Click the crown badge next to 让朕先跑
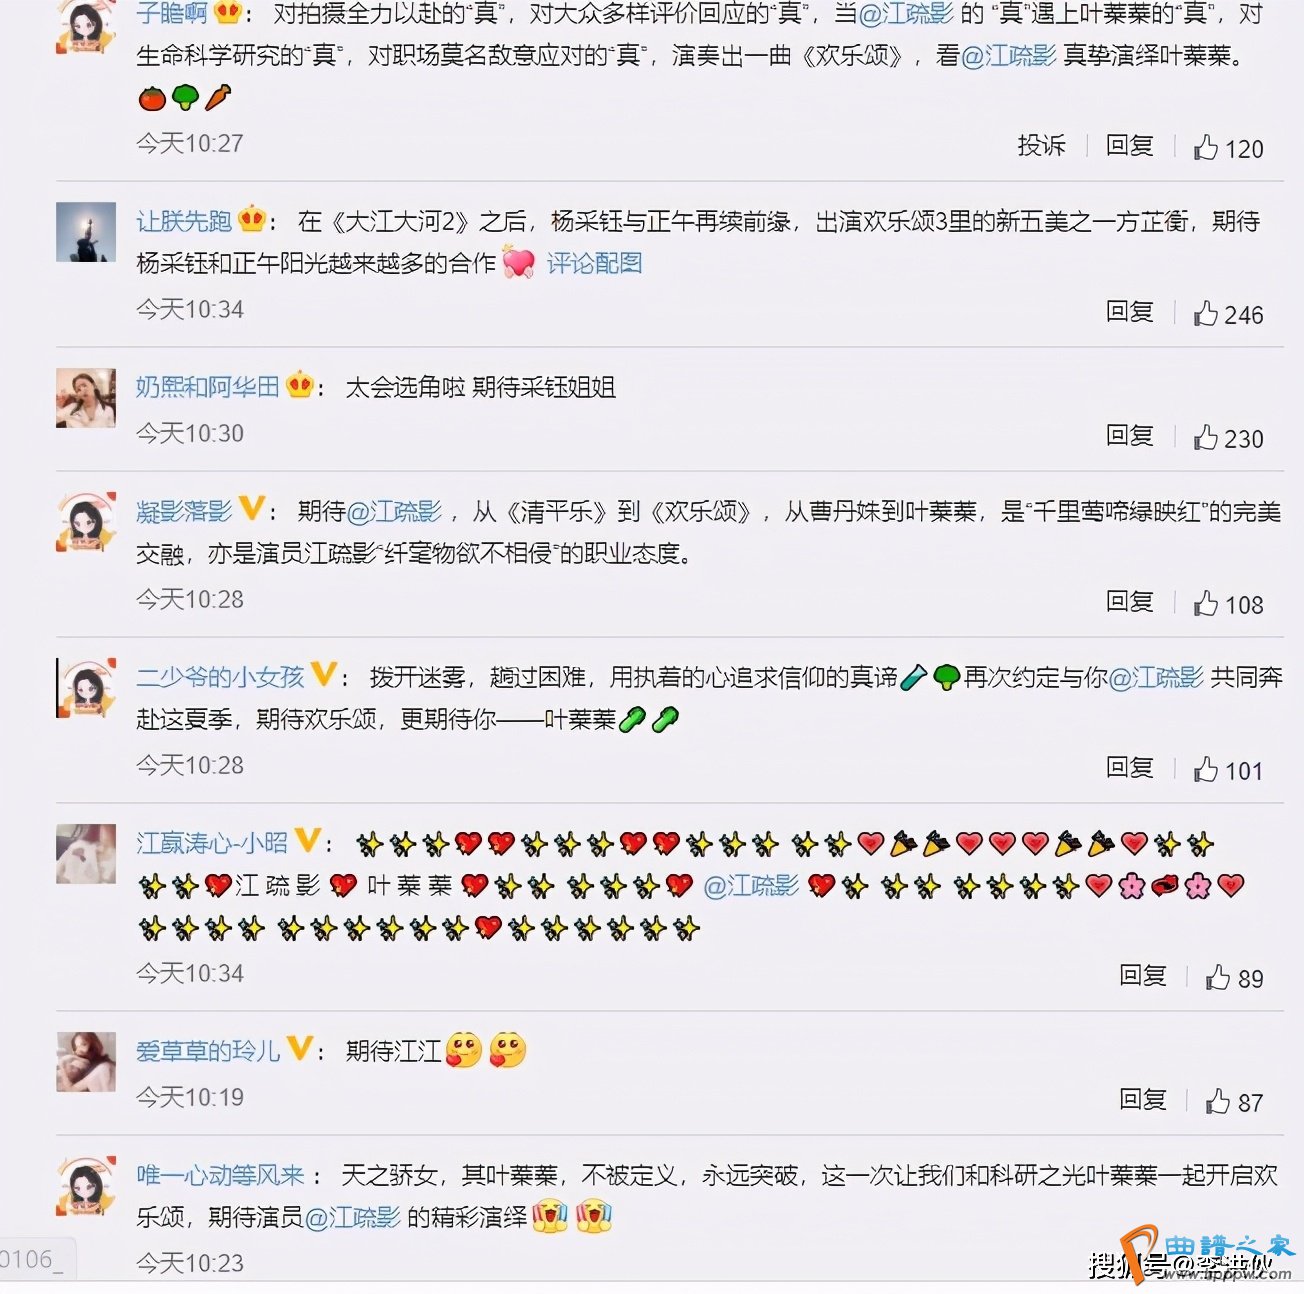 (x=252, y=218)
